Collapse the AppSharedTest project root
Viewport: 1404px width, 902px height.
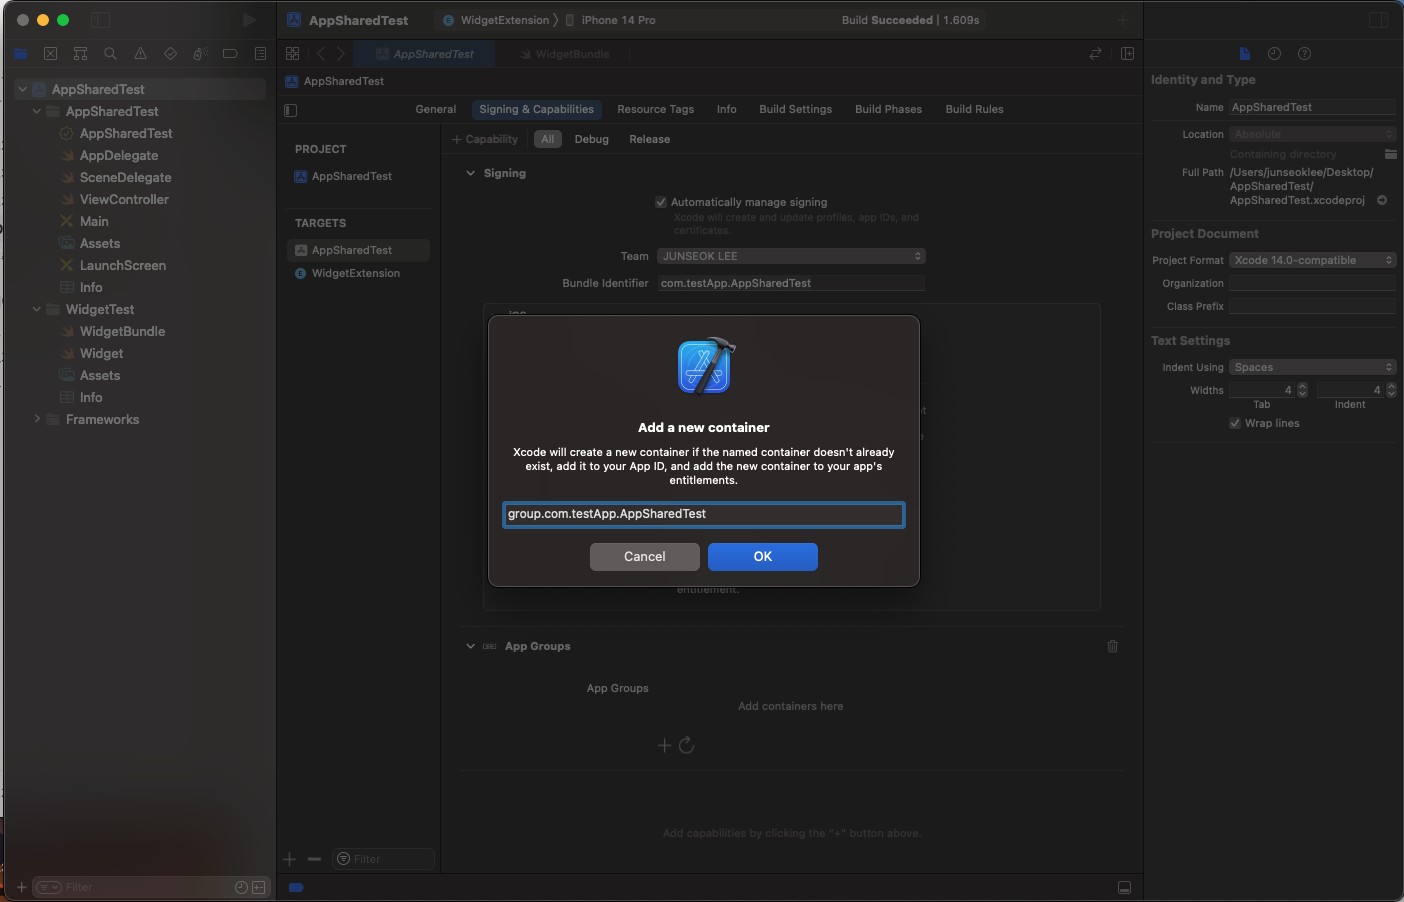(x=23, y=89)
